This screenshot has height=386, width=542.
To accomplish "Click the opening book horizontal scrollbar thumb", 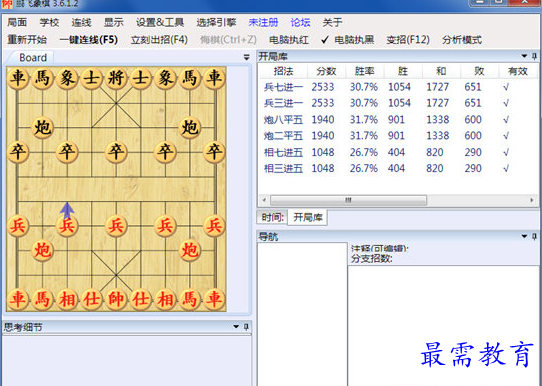I will [x=348, y=200].
